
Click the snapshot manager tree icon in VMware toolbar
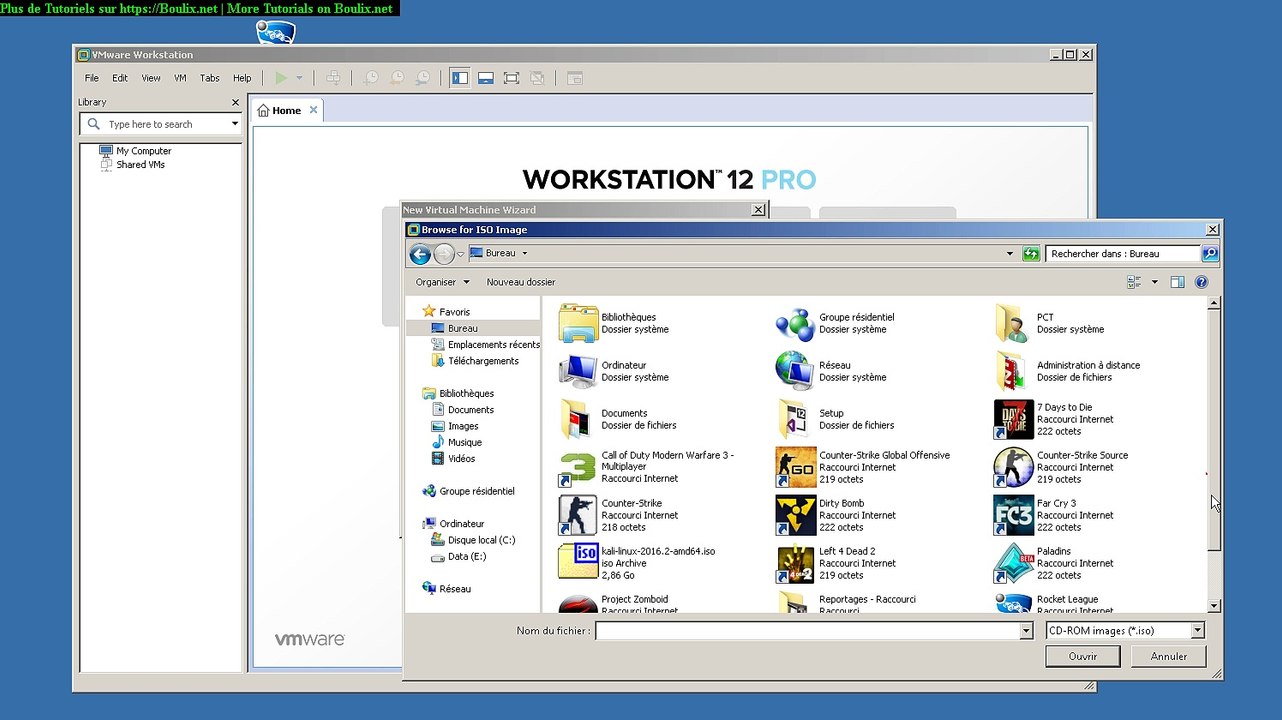[334, 78]
